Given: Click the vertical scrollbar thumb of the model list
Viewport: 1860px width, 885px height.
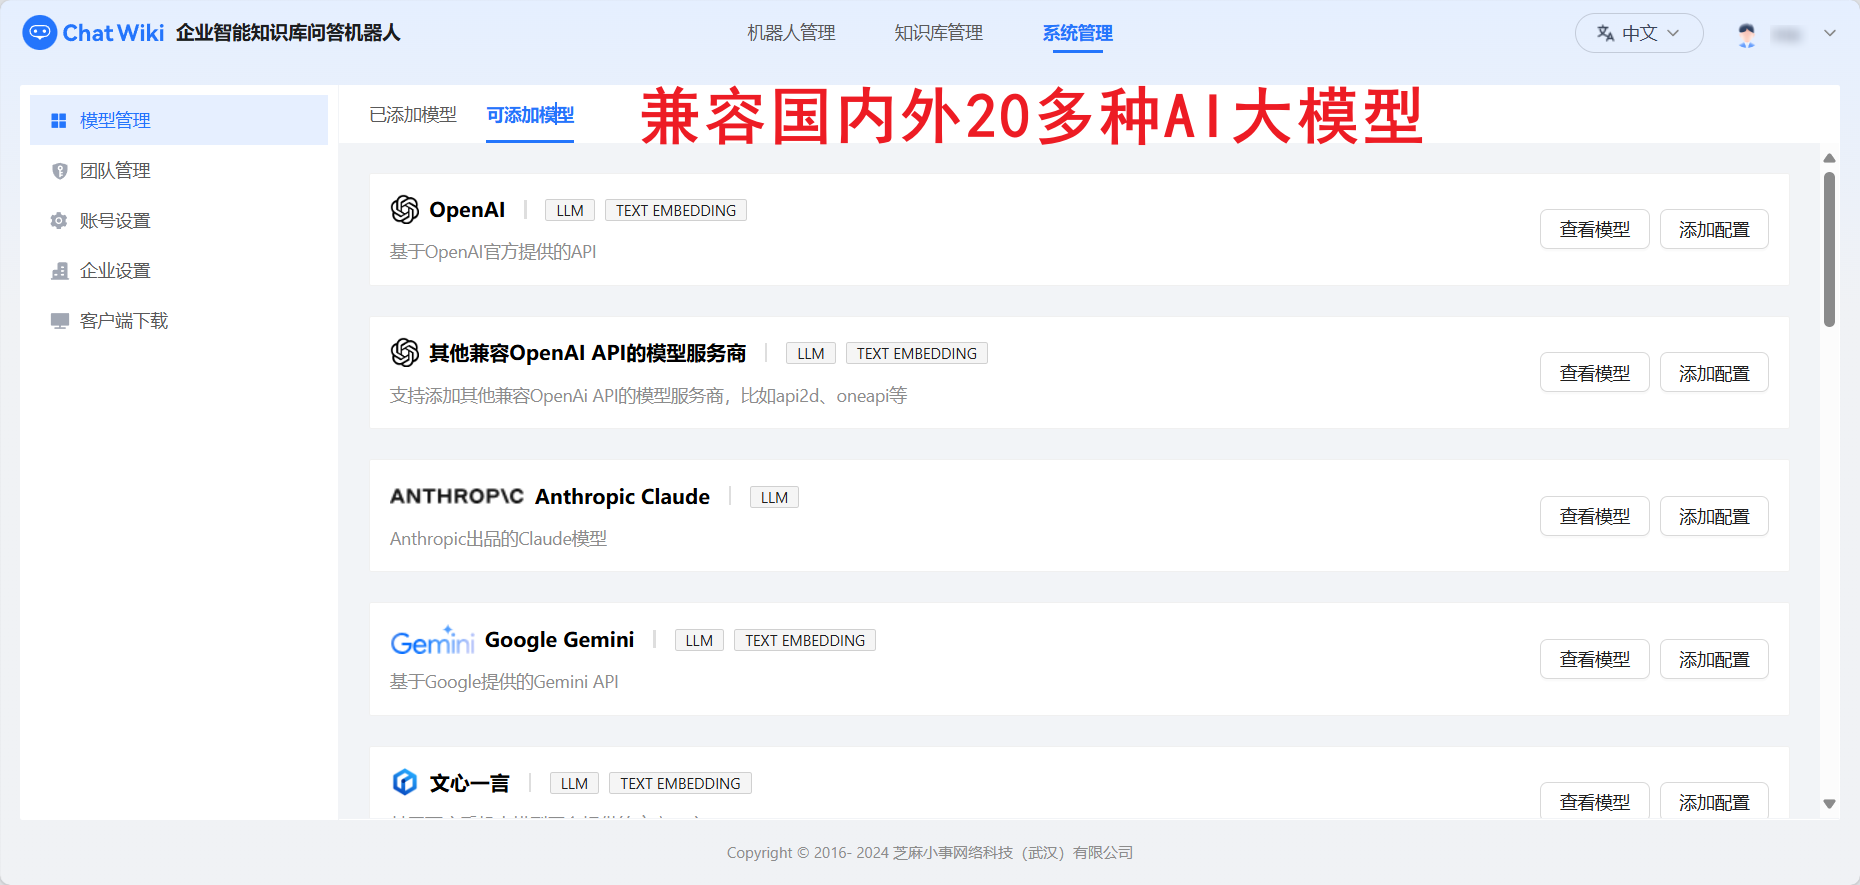Looking at the screenshot, I should (1829, 249).
